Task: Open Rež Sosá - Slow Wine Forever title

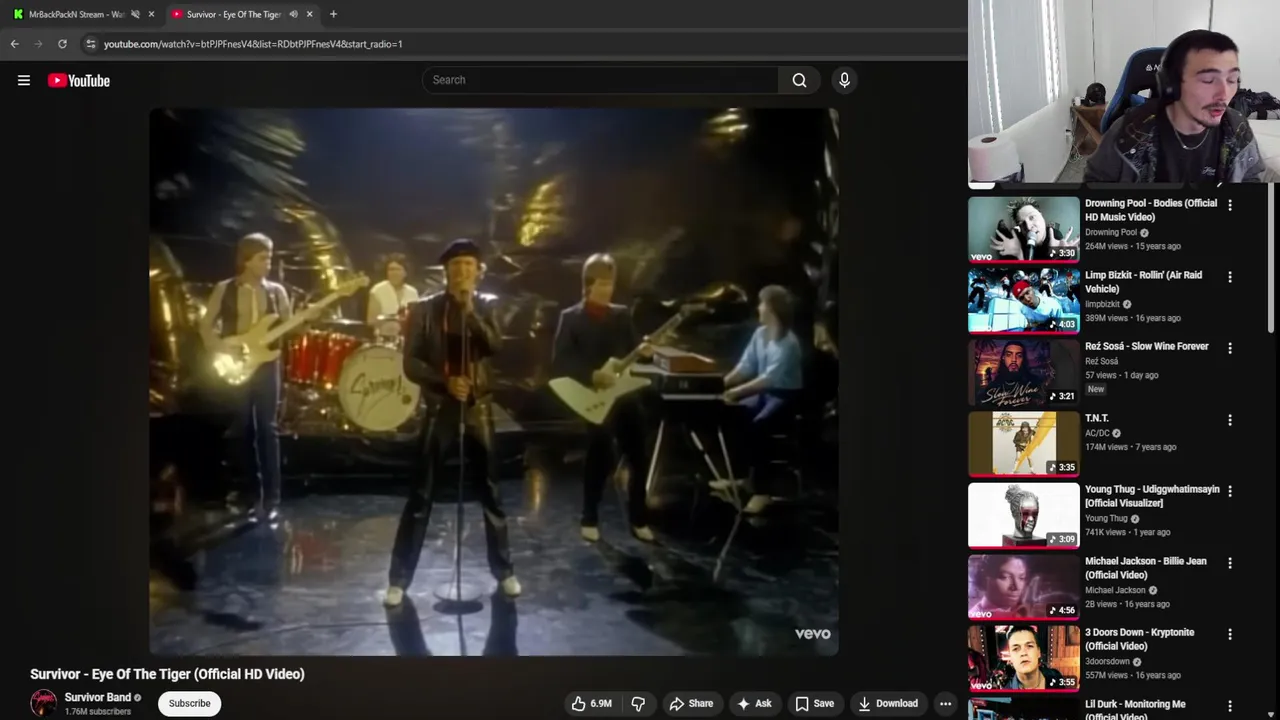Action: (1147, 346)
